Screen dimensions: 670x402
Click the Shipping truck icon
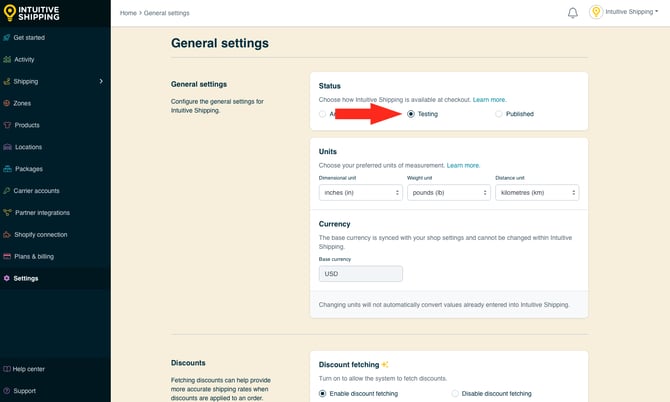(x=7, y=81)
